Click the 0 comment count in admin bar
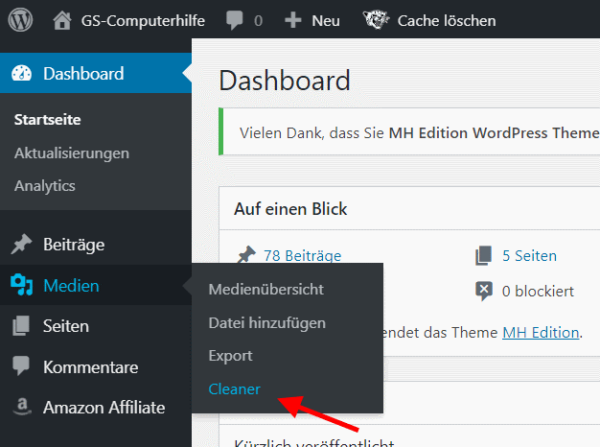Screen dimensions: 600x447 [x=258, y=21]
